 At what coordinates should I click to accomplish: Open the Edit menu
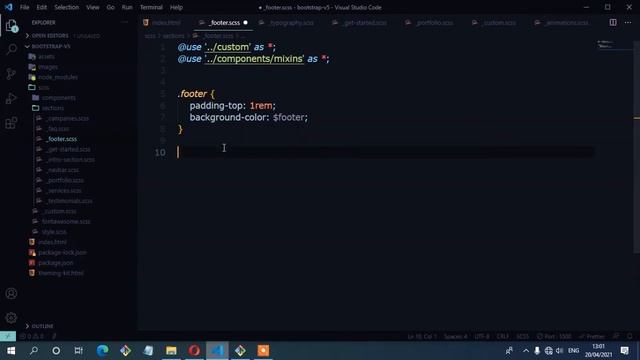pos(41,7)
